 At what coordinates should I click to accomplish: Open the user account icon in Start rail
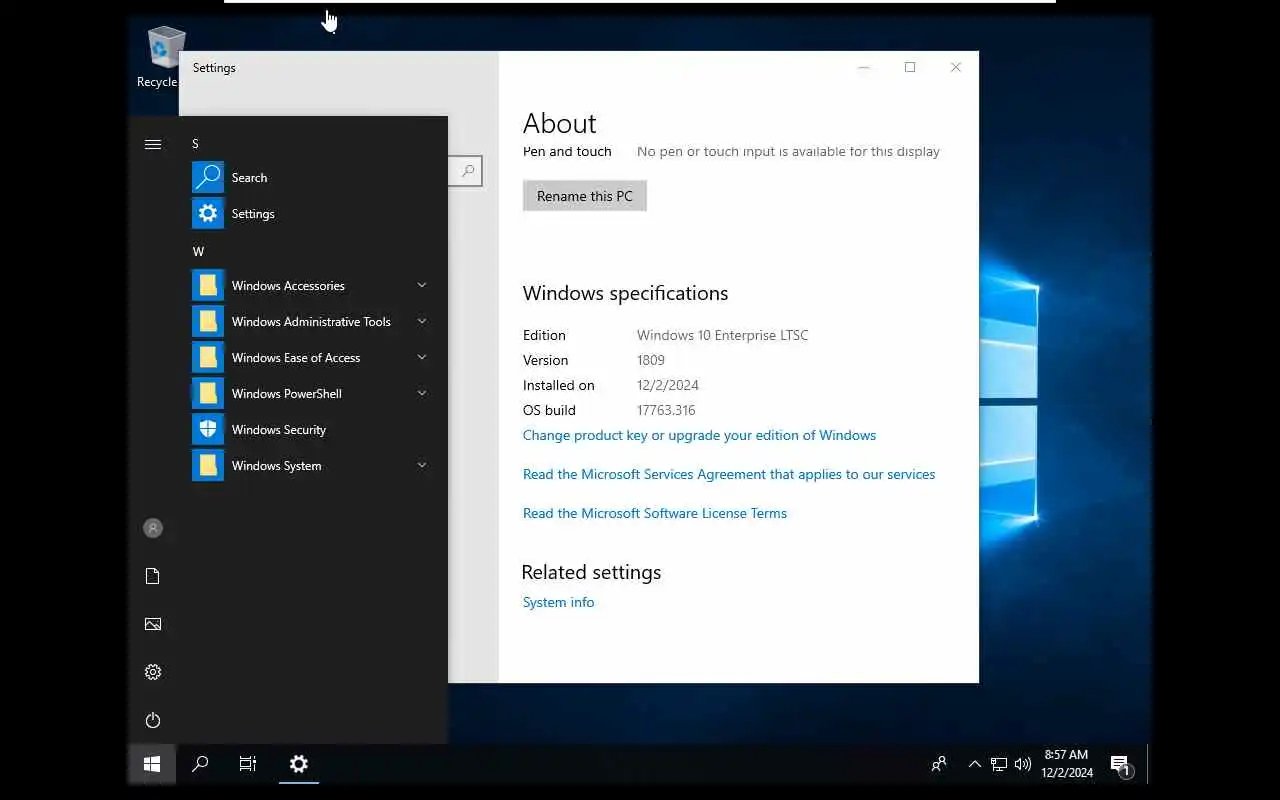(153, 528)
